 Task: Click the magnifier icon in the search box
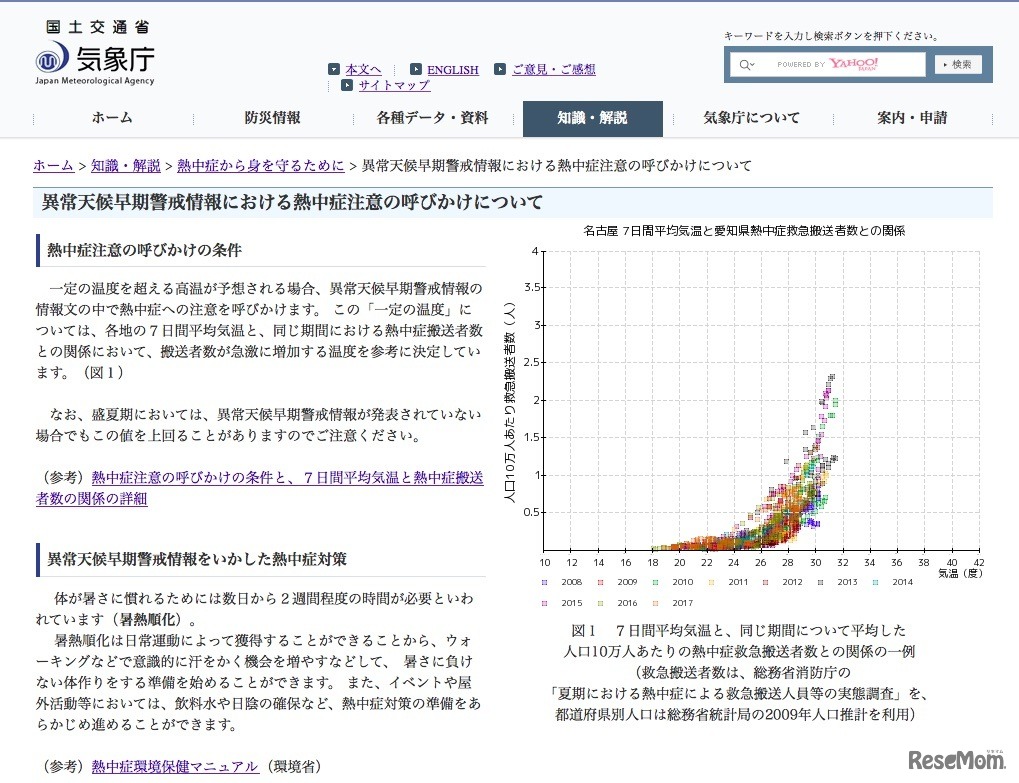pyautogui.click(x=746, y=63)
